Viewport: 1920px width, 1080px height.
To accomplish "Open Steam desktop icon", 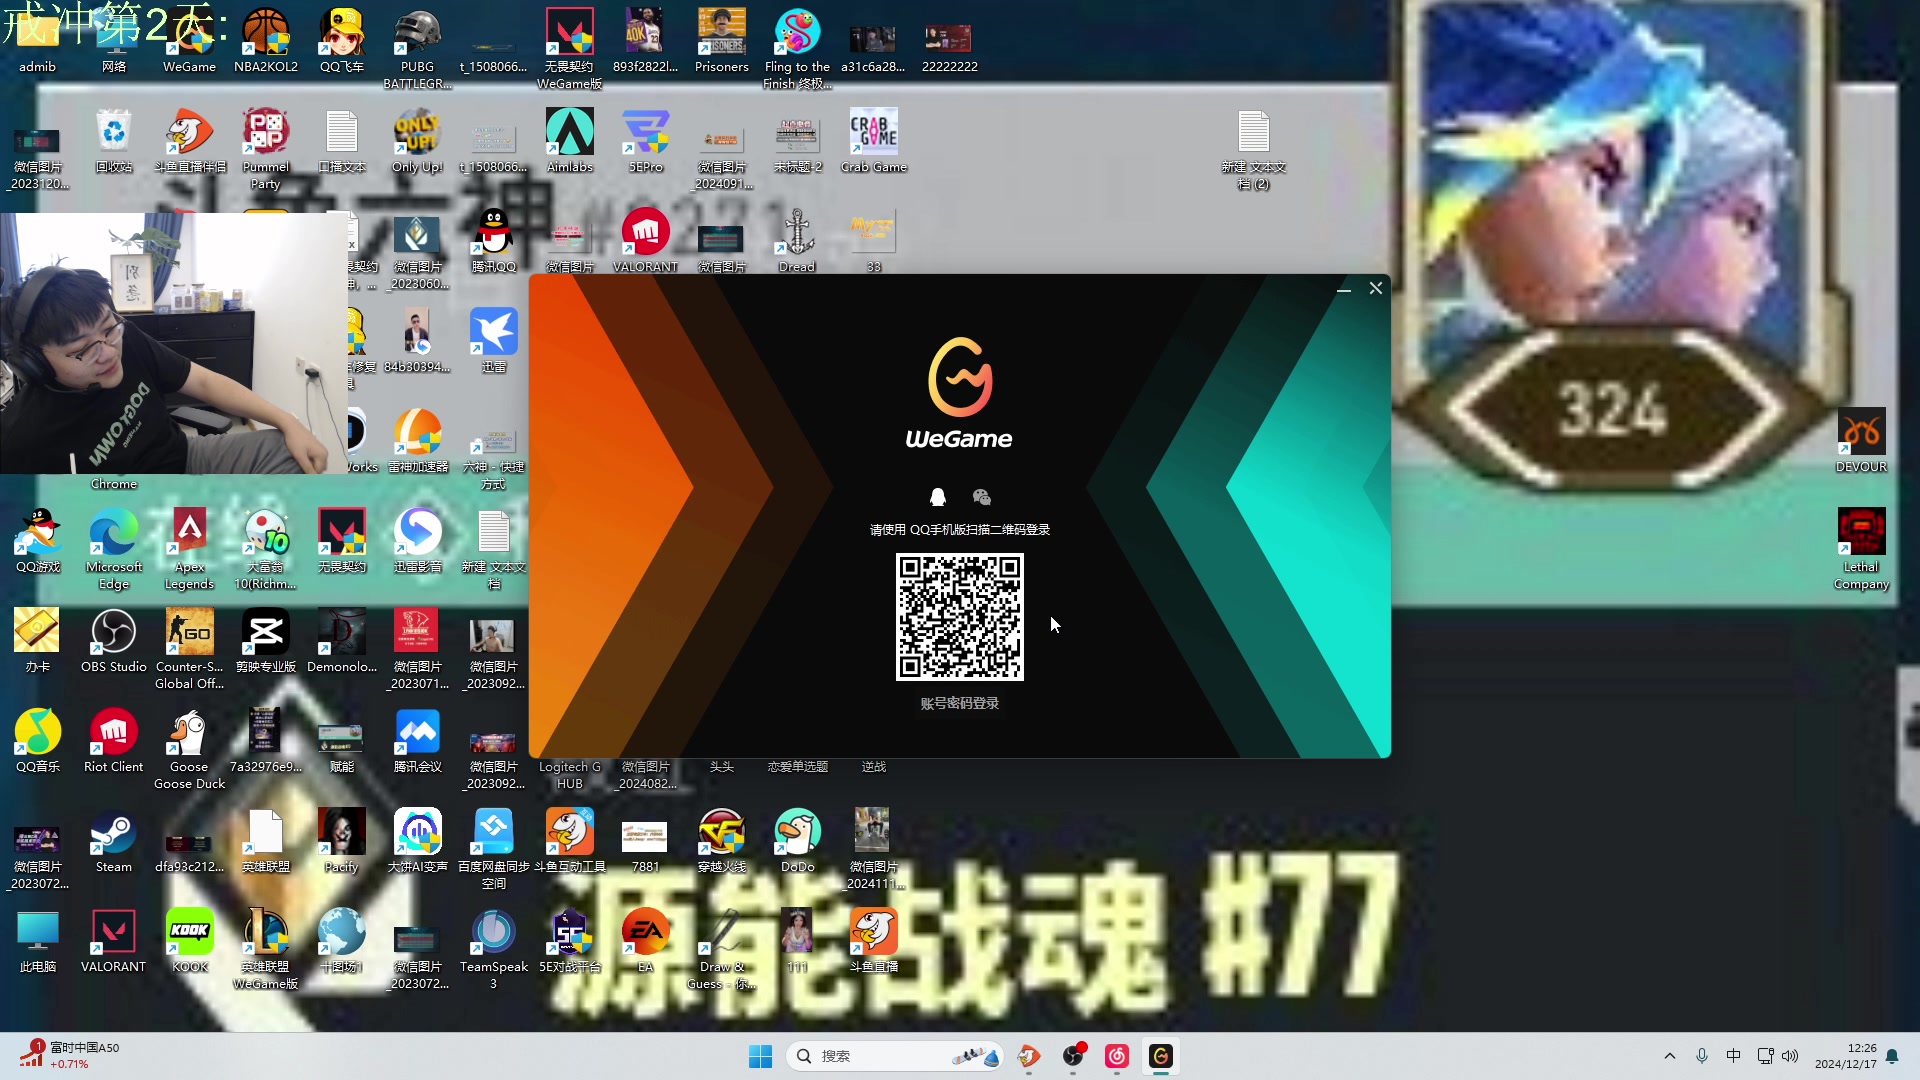I will point(114,842).
